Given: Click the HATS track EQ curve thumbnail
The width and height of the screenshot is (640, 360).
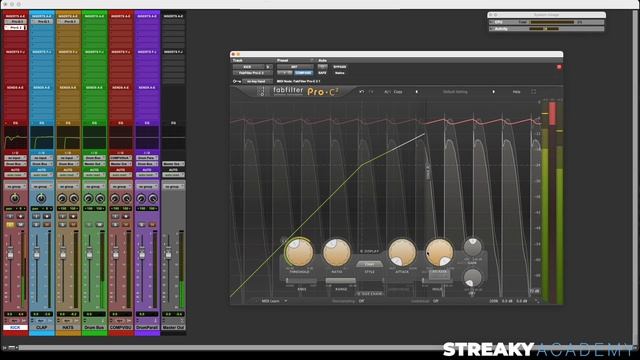Looking at the screenshot, I should point(68,138).
